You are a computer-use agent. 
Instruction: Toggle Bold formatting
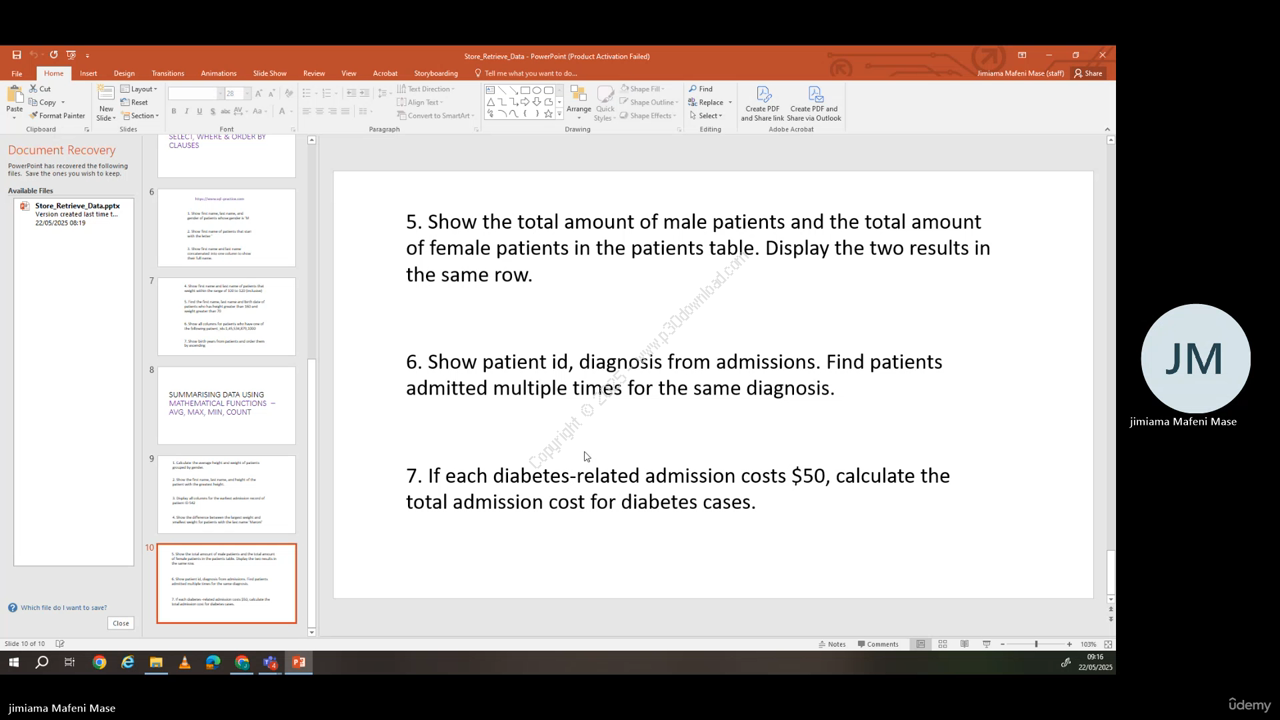point(174,111)
